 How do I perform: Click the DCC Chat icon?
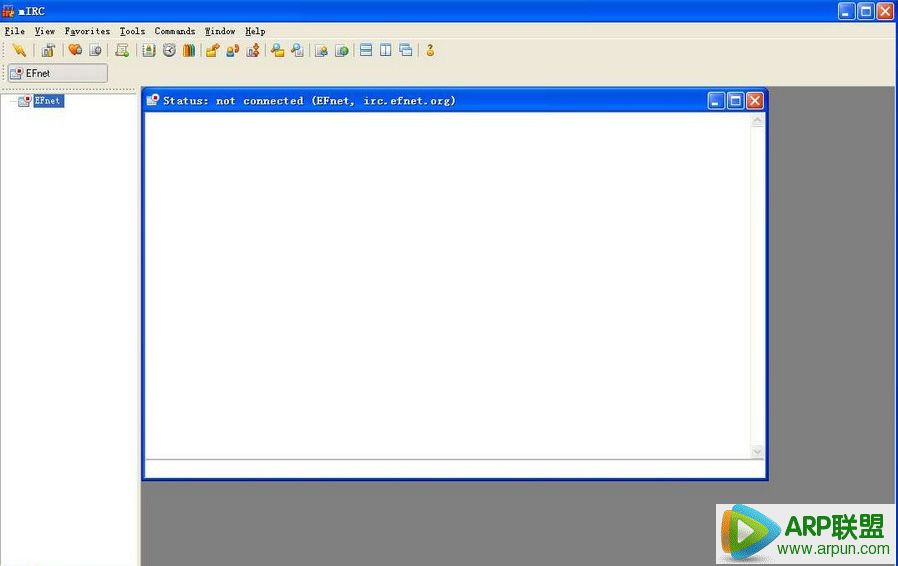click(233, 50)
